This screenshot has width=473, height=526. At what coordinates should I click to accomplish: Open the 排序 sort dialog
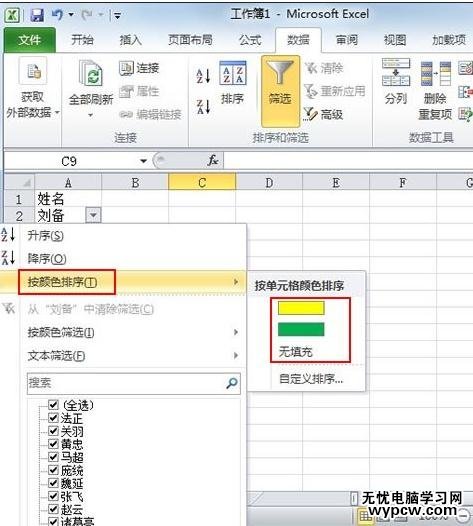[x=232, y=83]
